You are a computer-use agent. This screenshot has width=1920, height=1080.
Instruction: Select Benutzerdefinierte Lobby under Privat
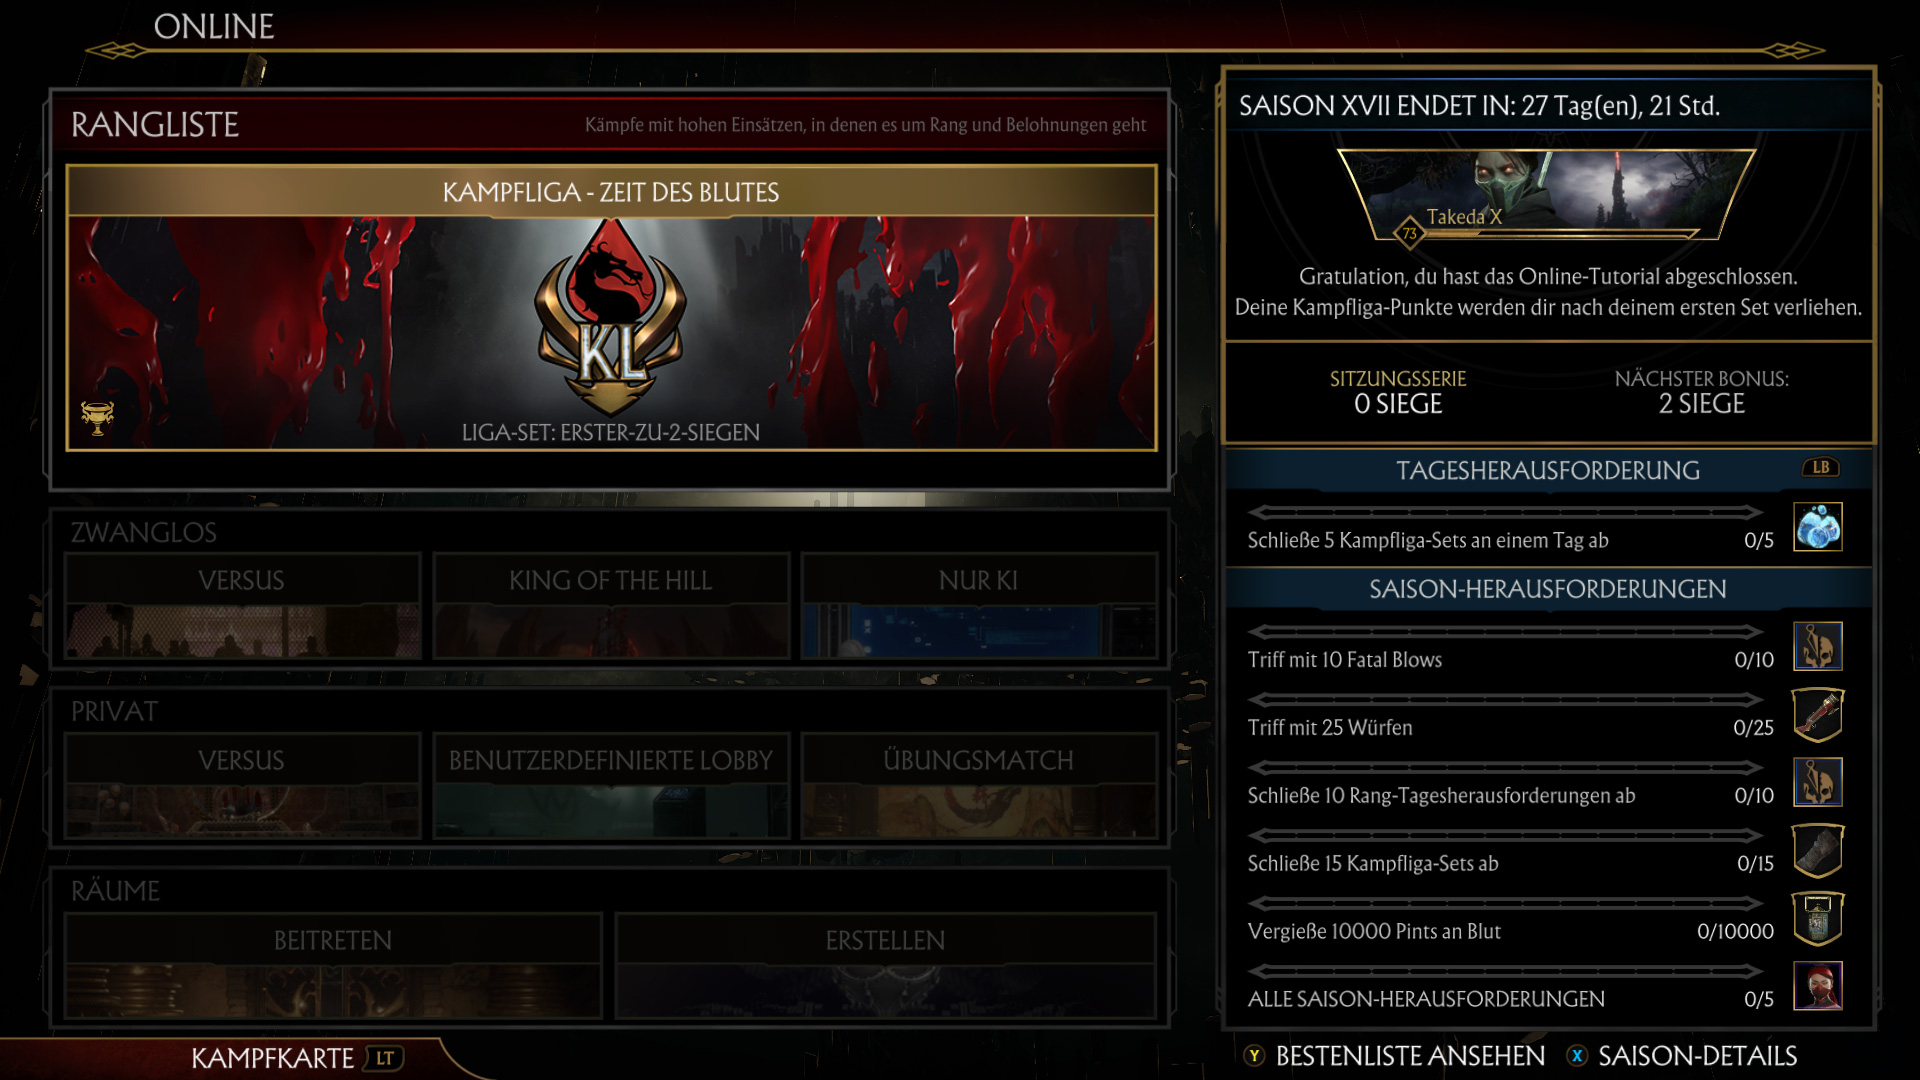point(611,786)
